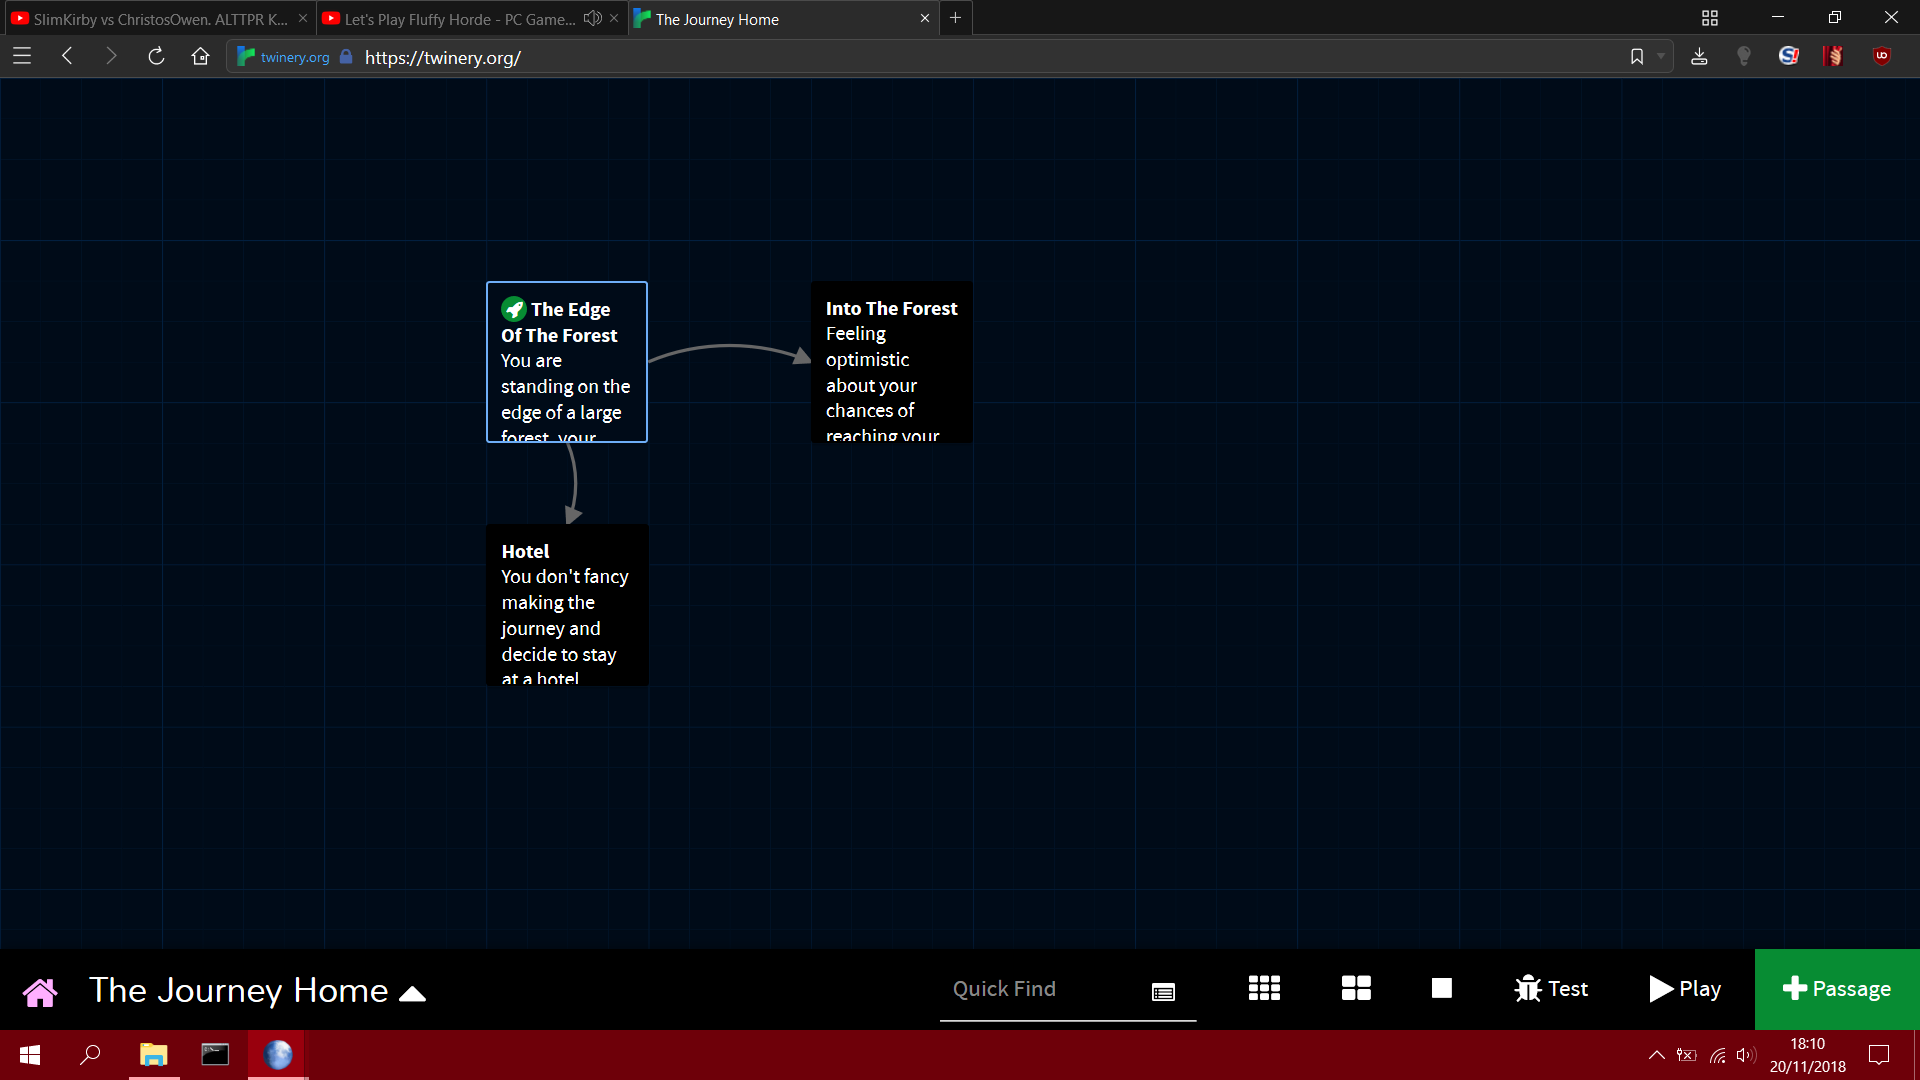Switch to passage titles only view
Screen dimensions: 1920x1080
pos(1356,989)
